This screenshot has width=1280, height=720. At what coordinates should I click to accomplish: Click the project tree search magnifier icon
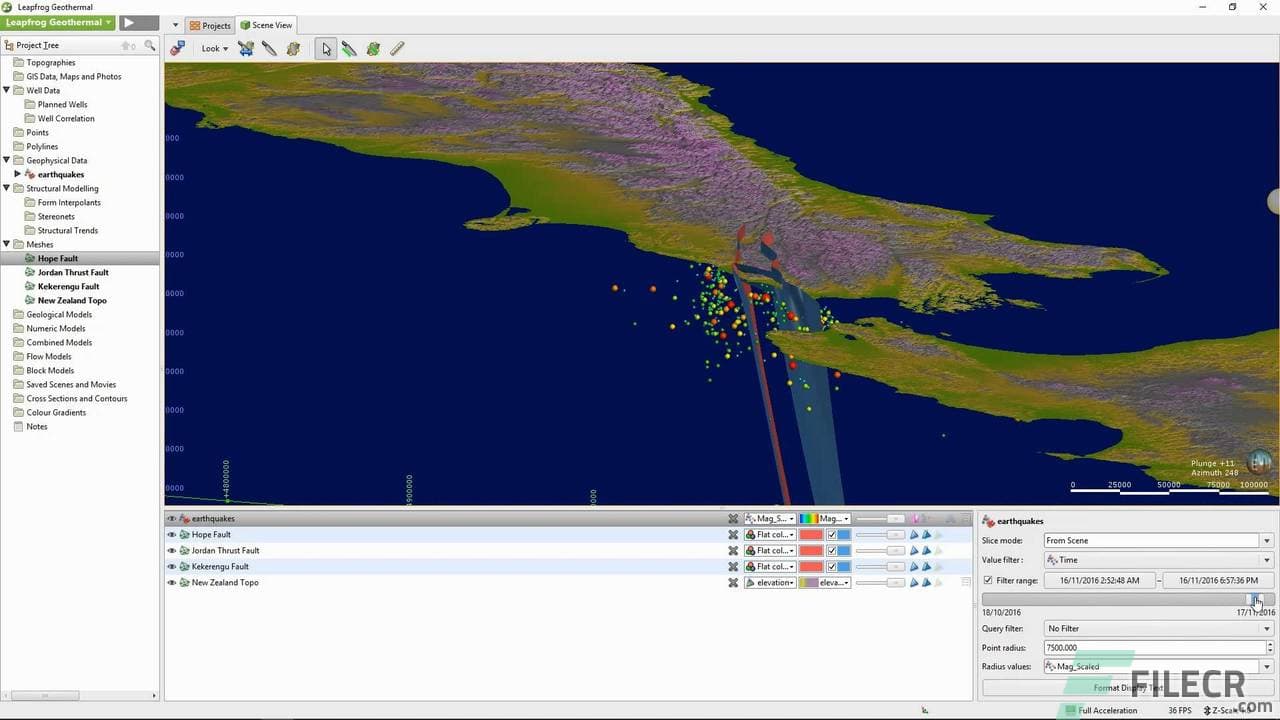(150, 45)
